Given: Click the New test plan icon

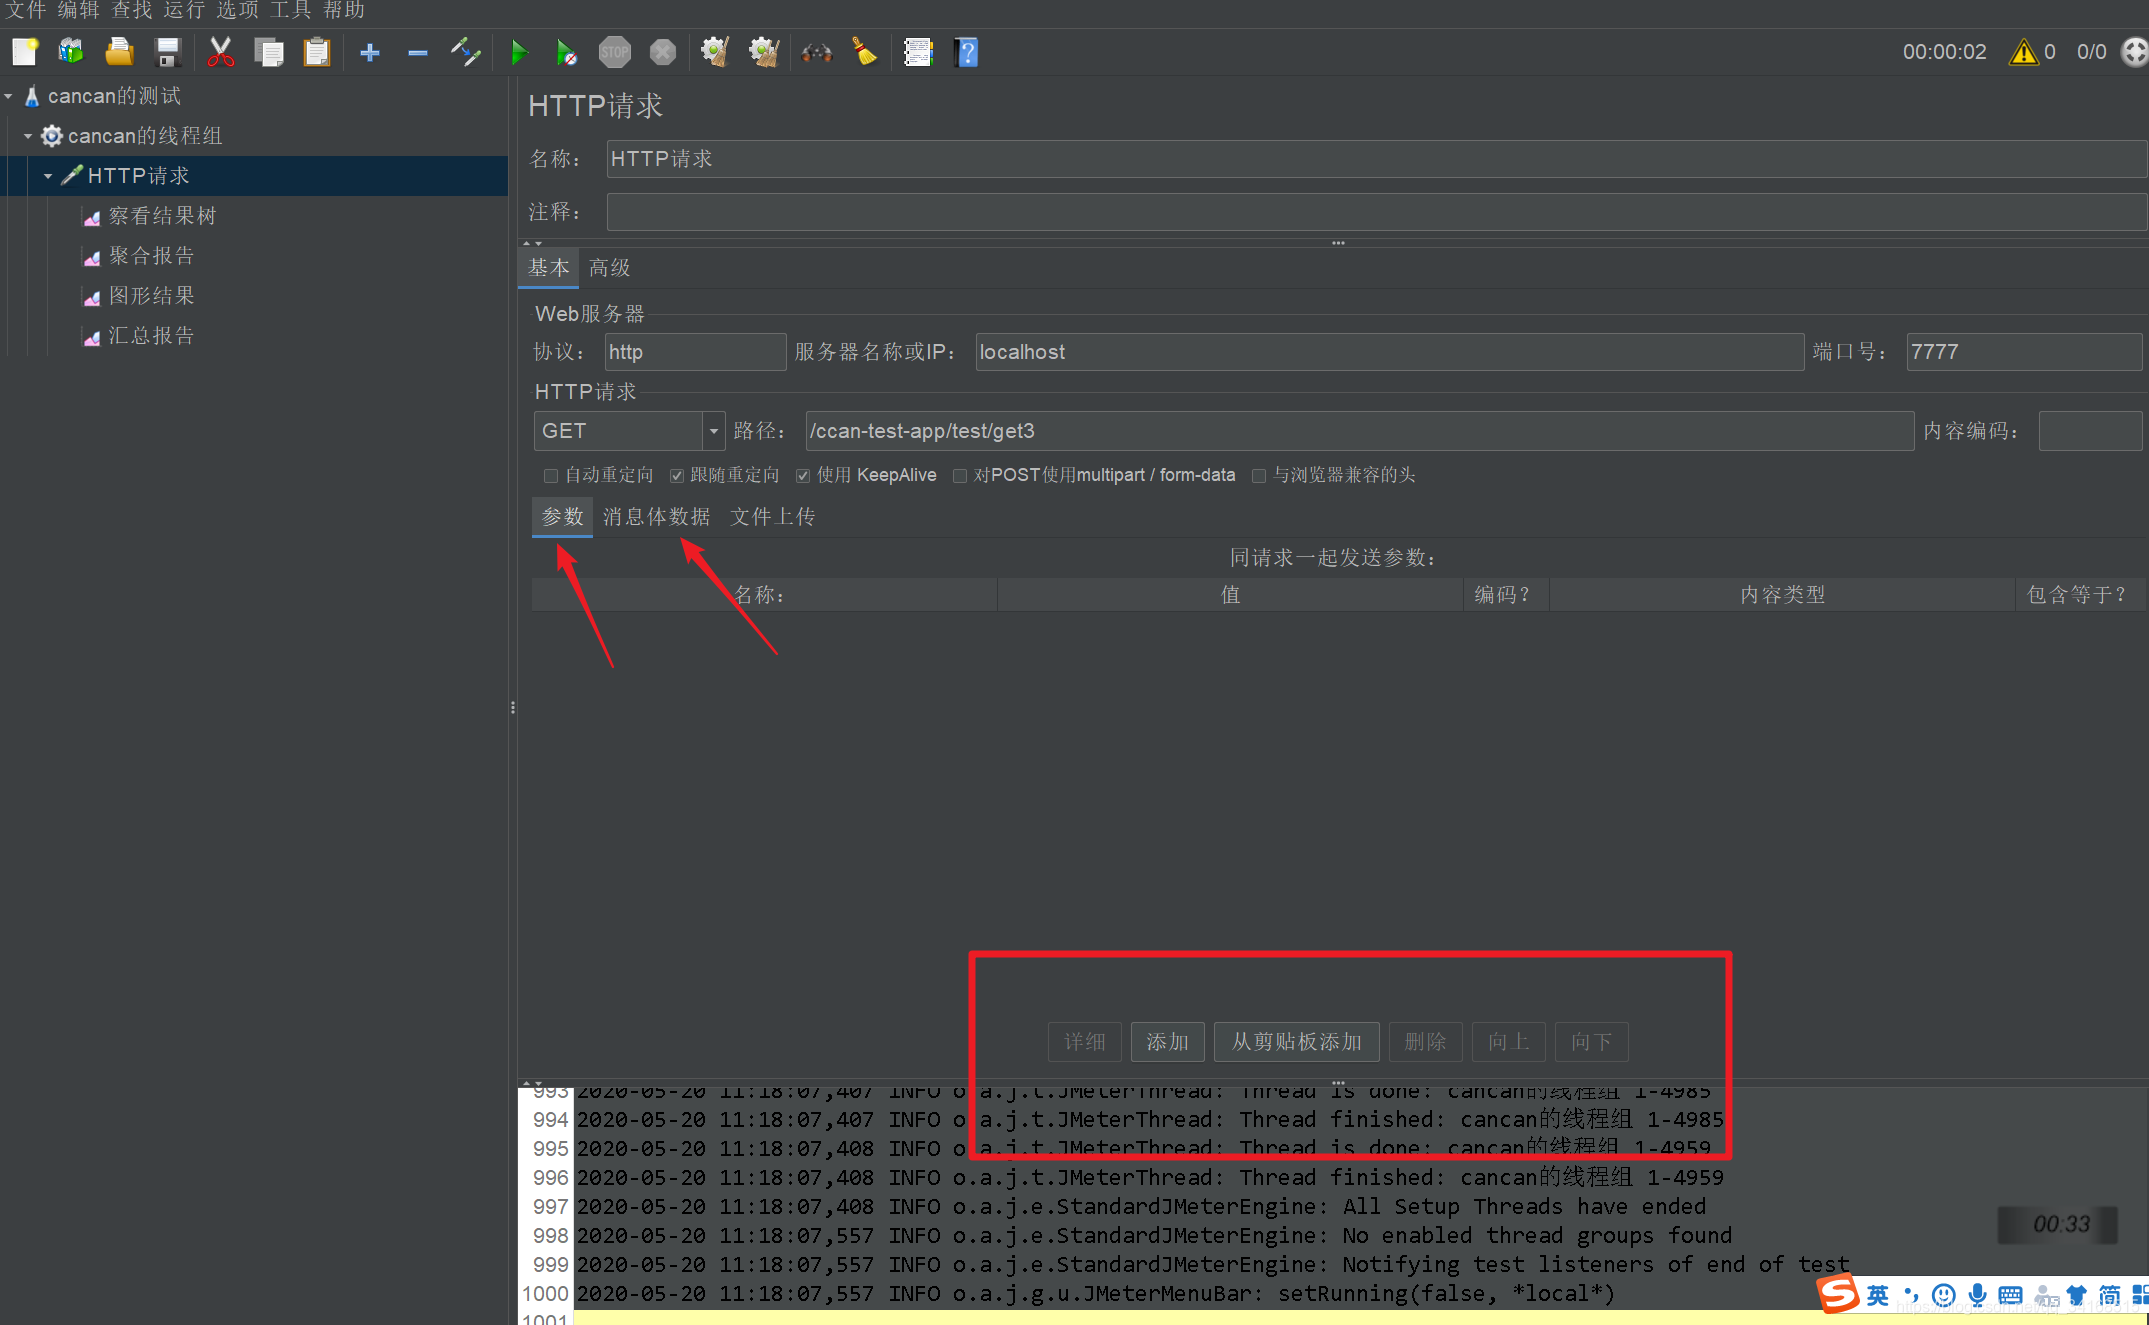Looking at the screenshot, I should click(x=24, y=52).
